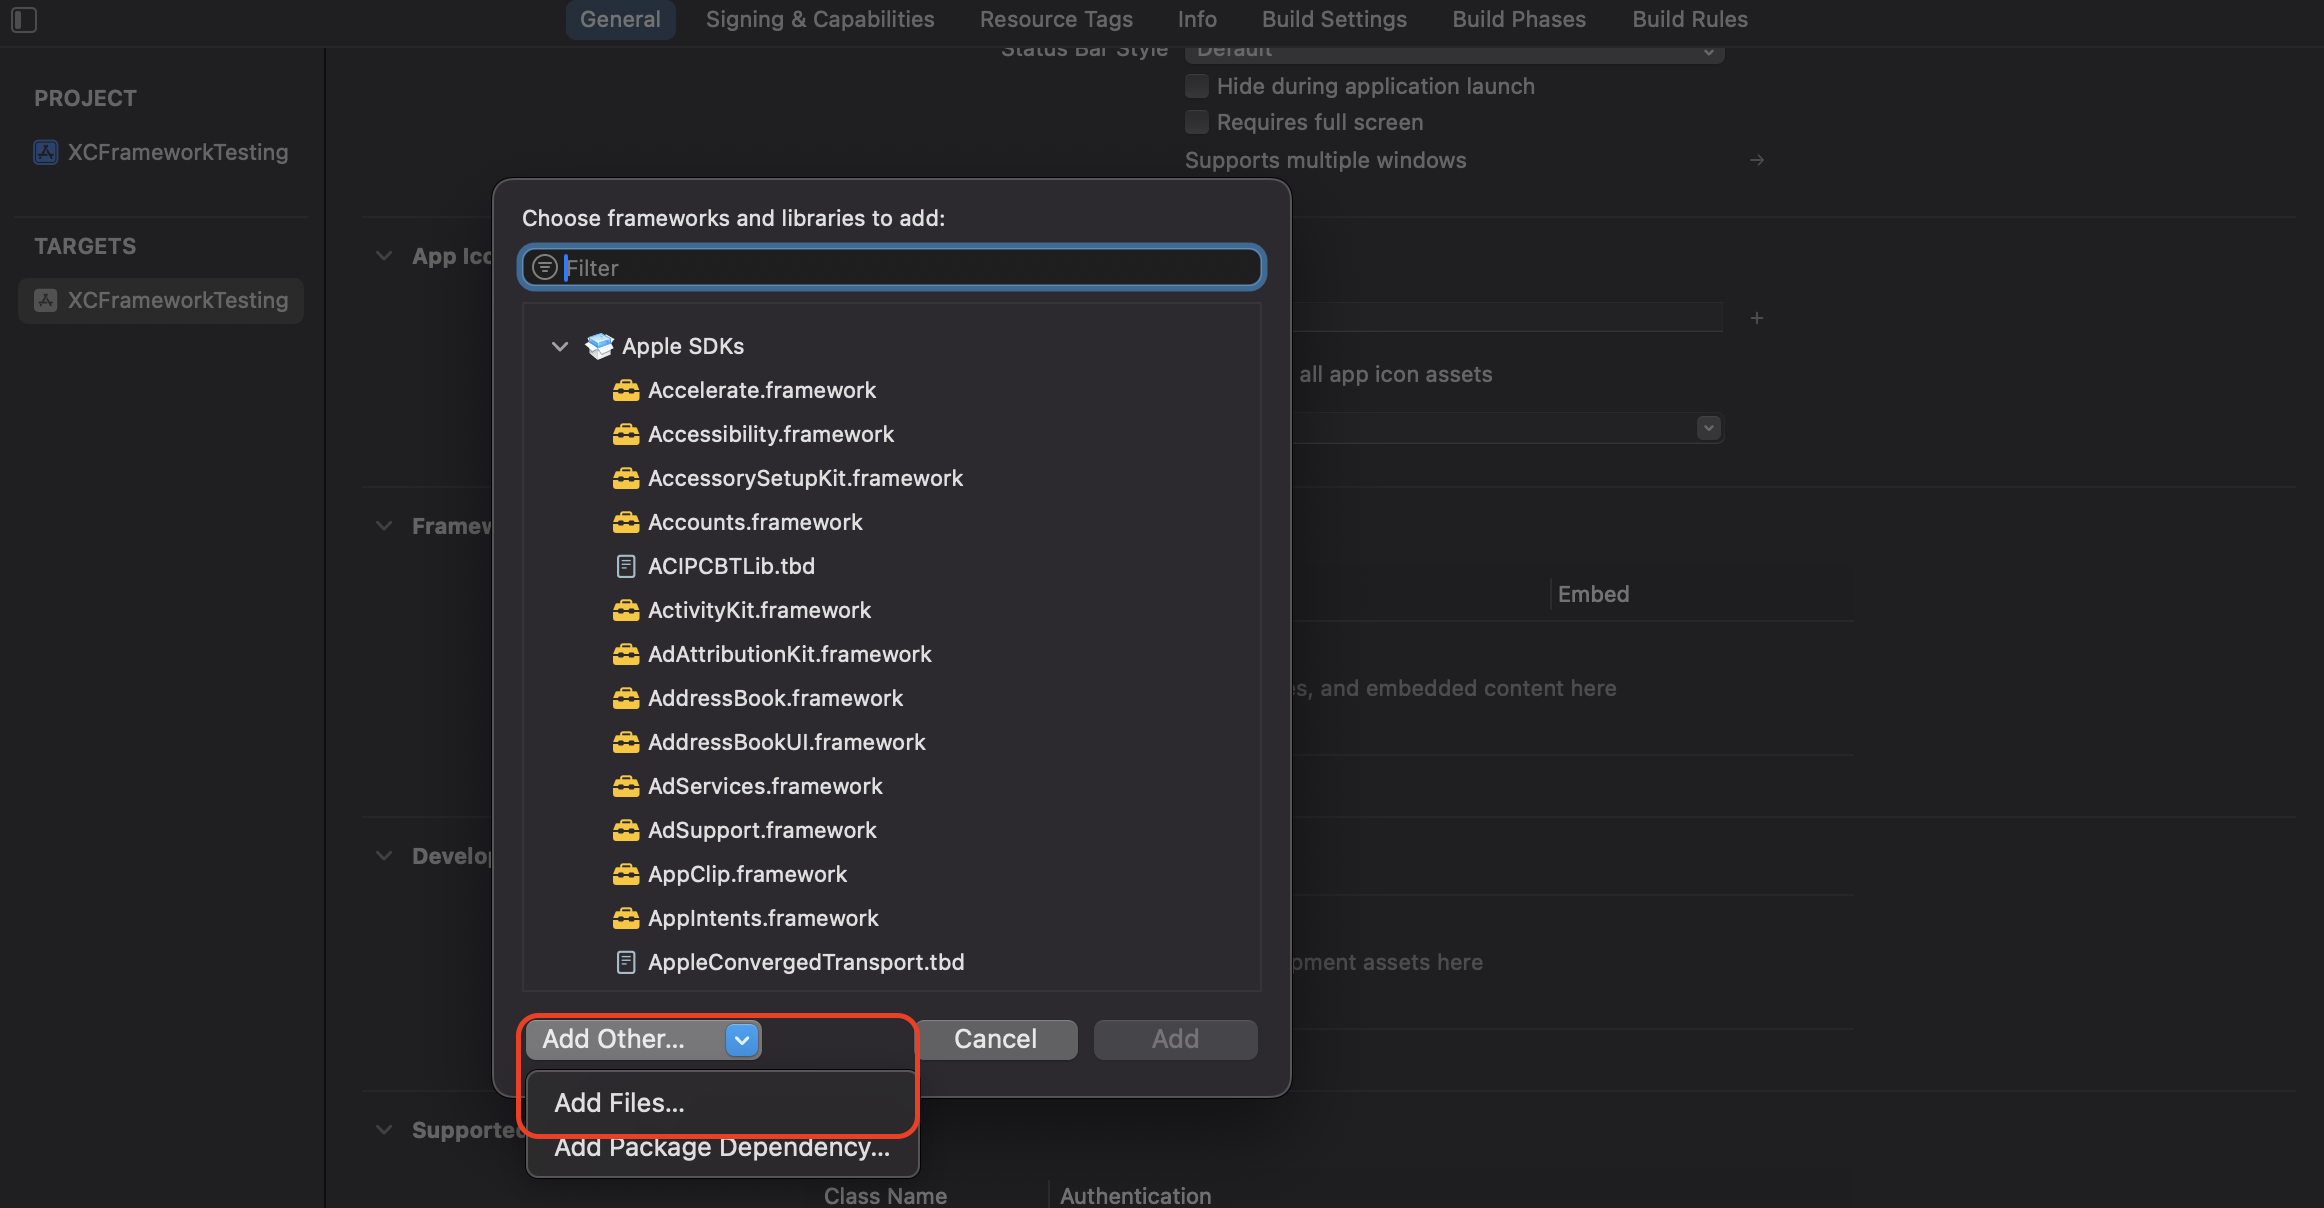Click the arrow next to Supports multiple windows
This screenshot has height=1208, width=2324.
[x=1757, y=160]
